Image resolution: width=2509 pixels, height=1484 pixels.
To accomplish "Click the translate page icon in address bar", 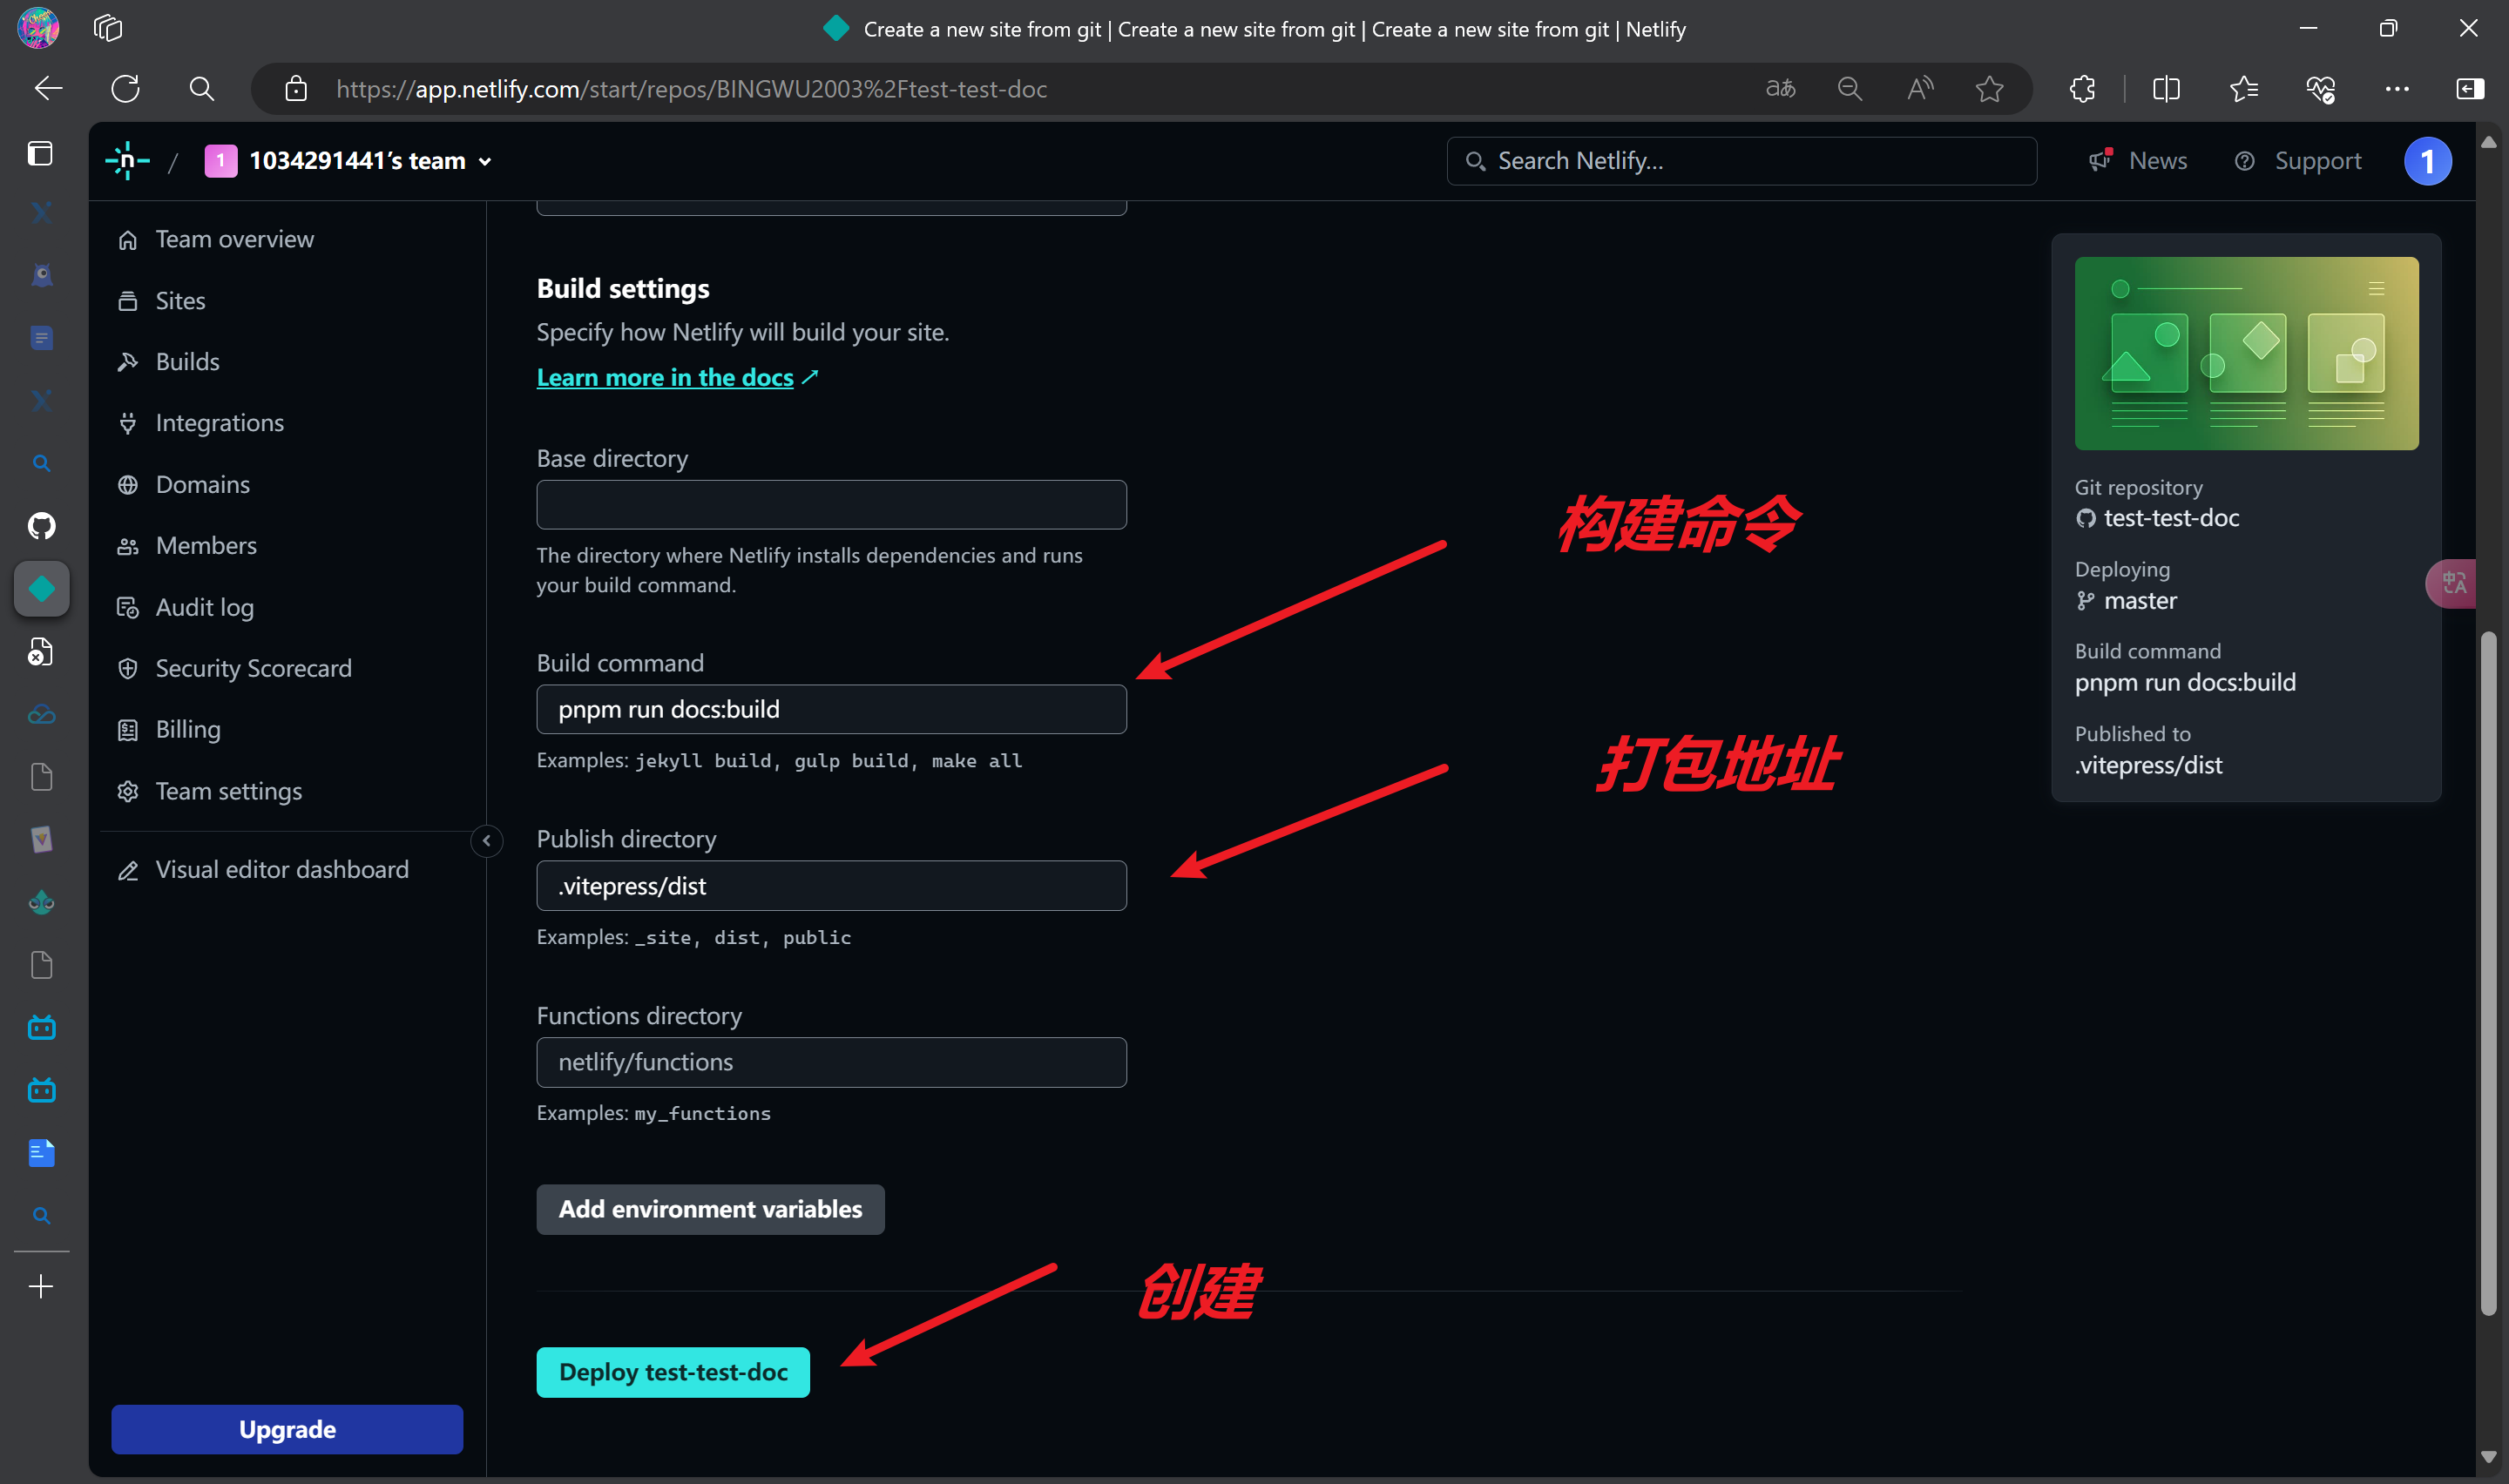I will point(1780,89).
